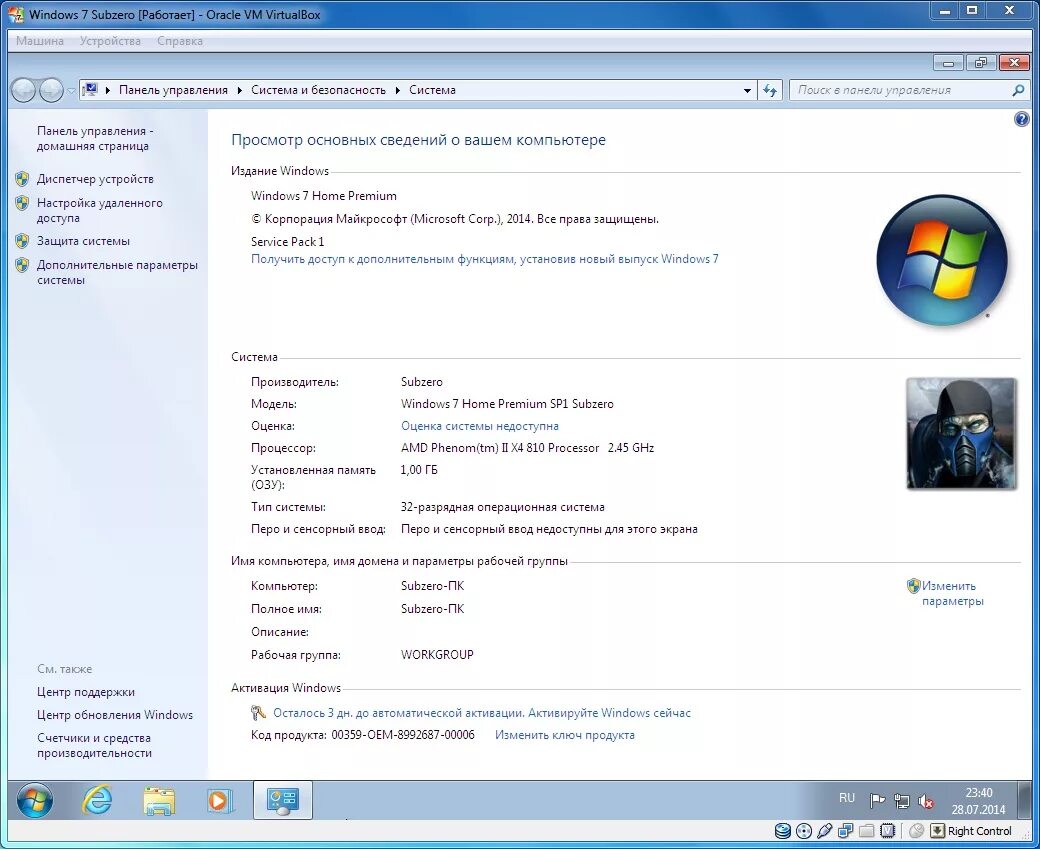Click the 1,00 ГБ memory value
Screen dimensions: 1040x849
coord(419,470)
